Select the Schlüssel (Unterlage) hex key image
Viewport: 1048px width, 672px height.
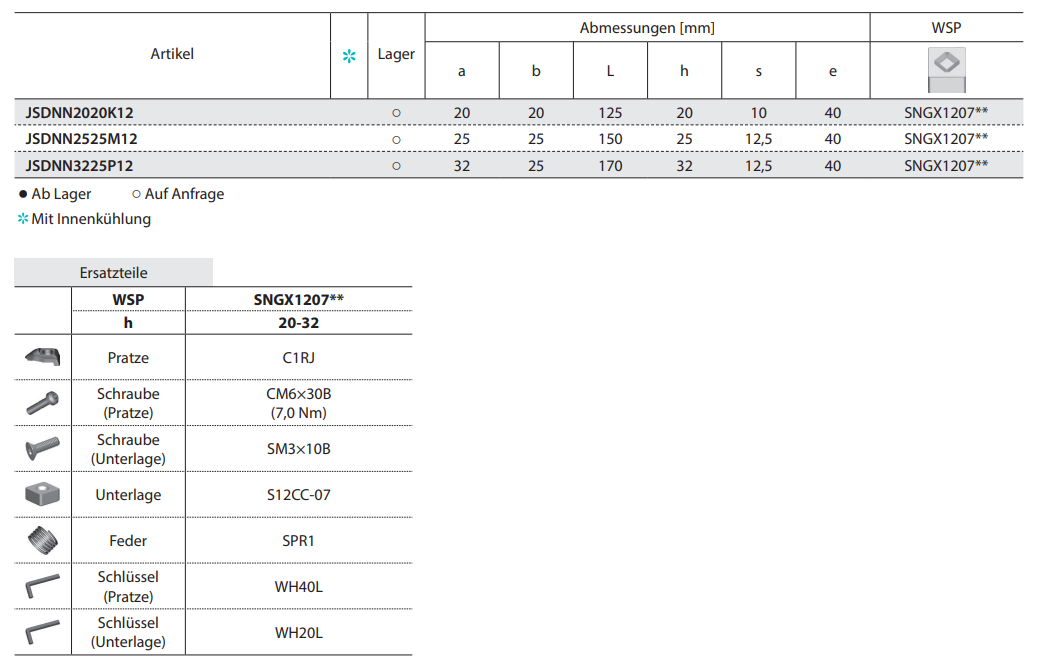pyautogui.click(x=43, y=632)
